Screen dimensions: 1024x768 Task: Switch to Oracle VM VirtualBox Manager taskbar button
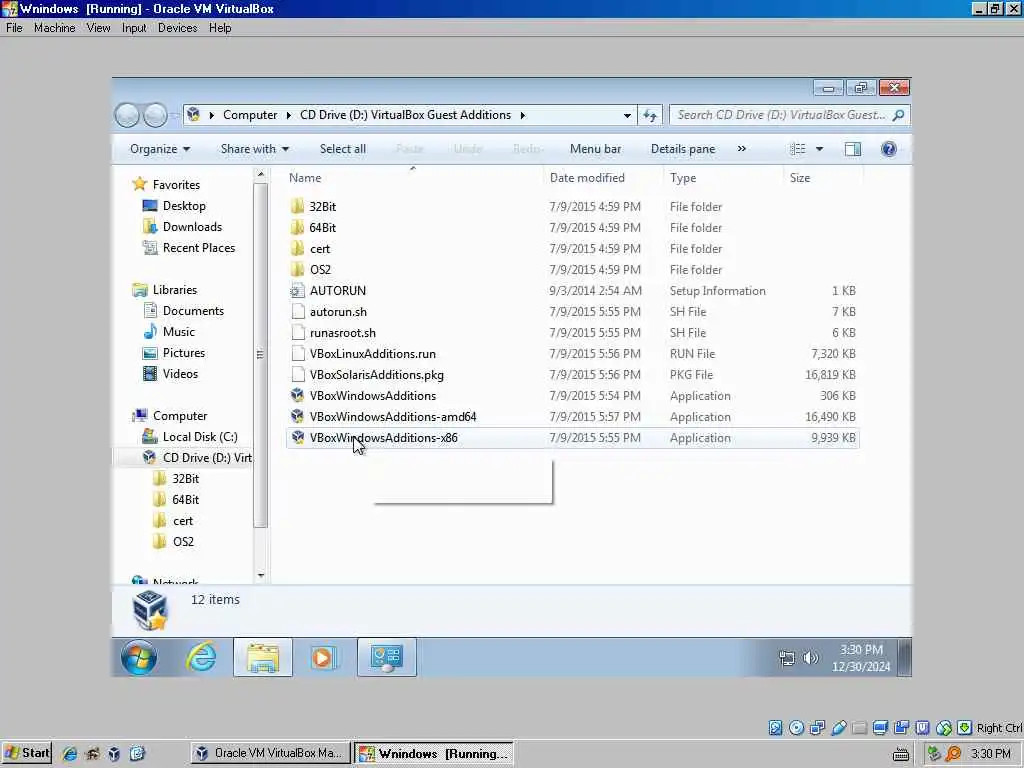271,753
